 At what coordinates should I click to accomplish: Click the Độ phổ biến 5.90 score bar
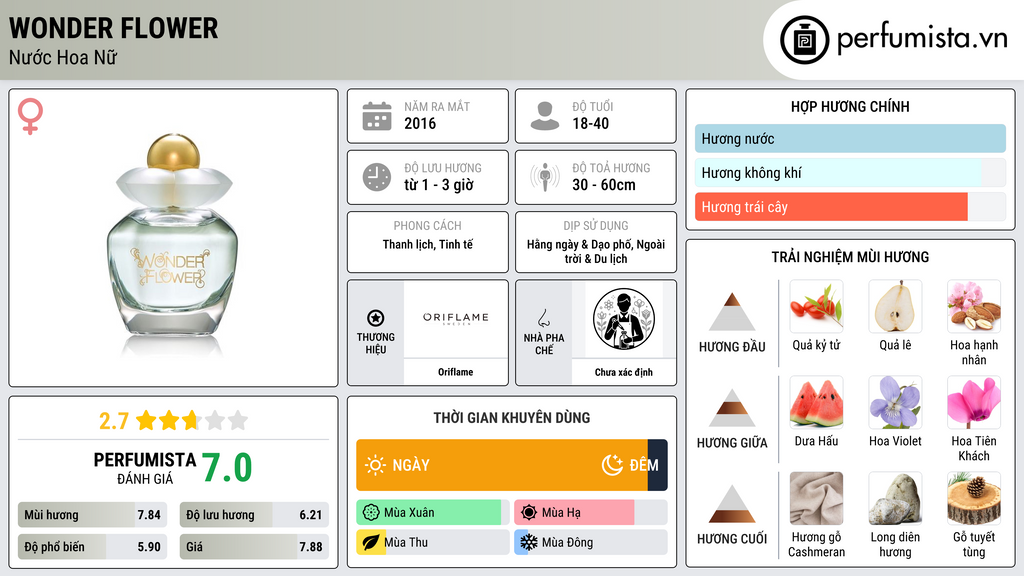click(92, 547)
